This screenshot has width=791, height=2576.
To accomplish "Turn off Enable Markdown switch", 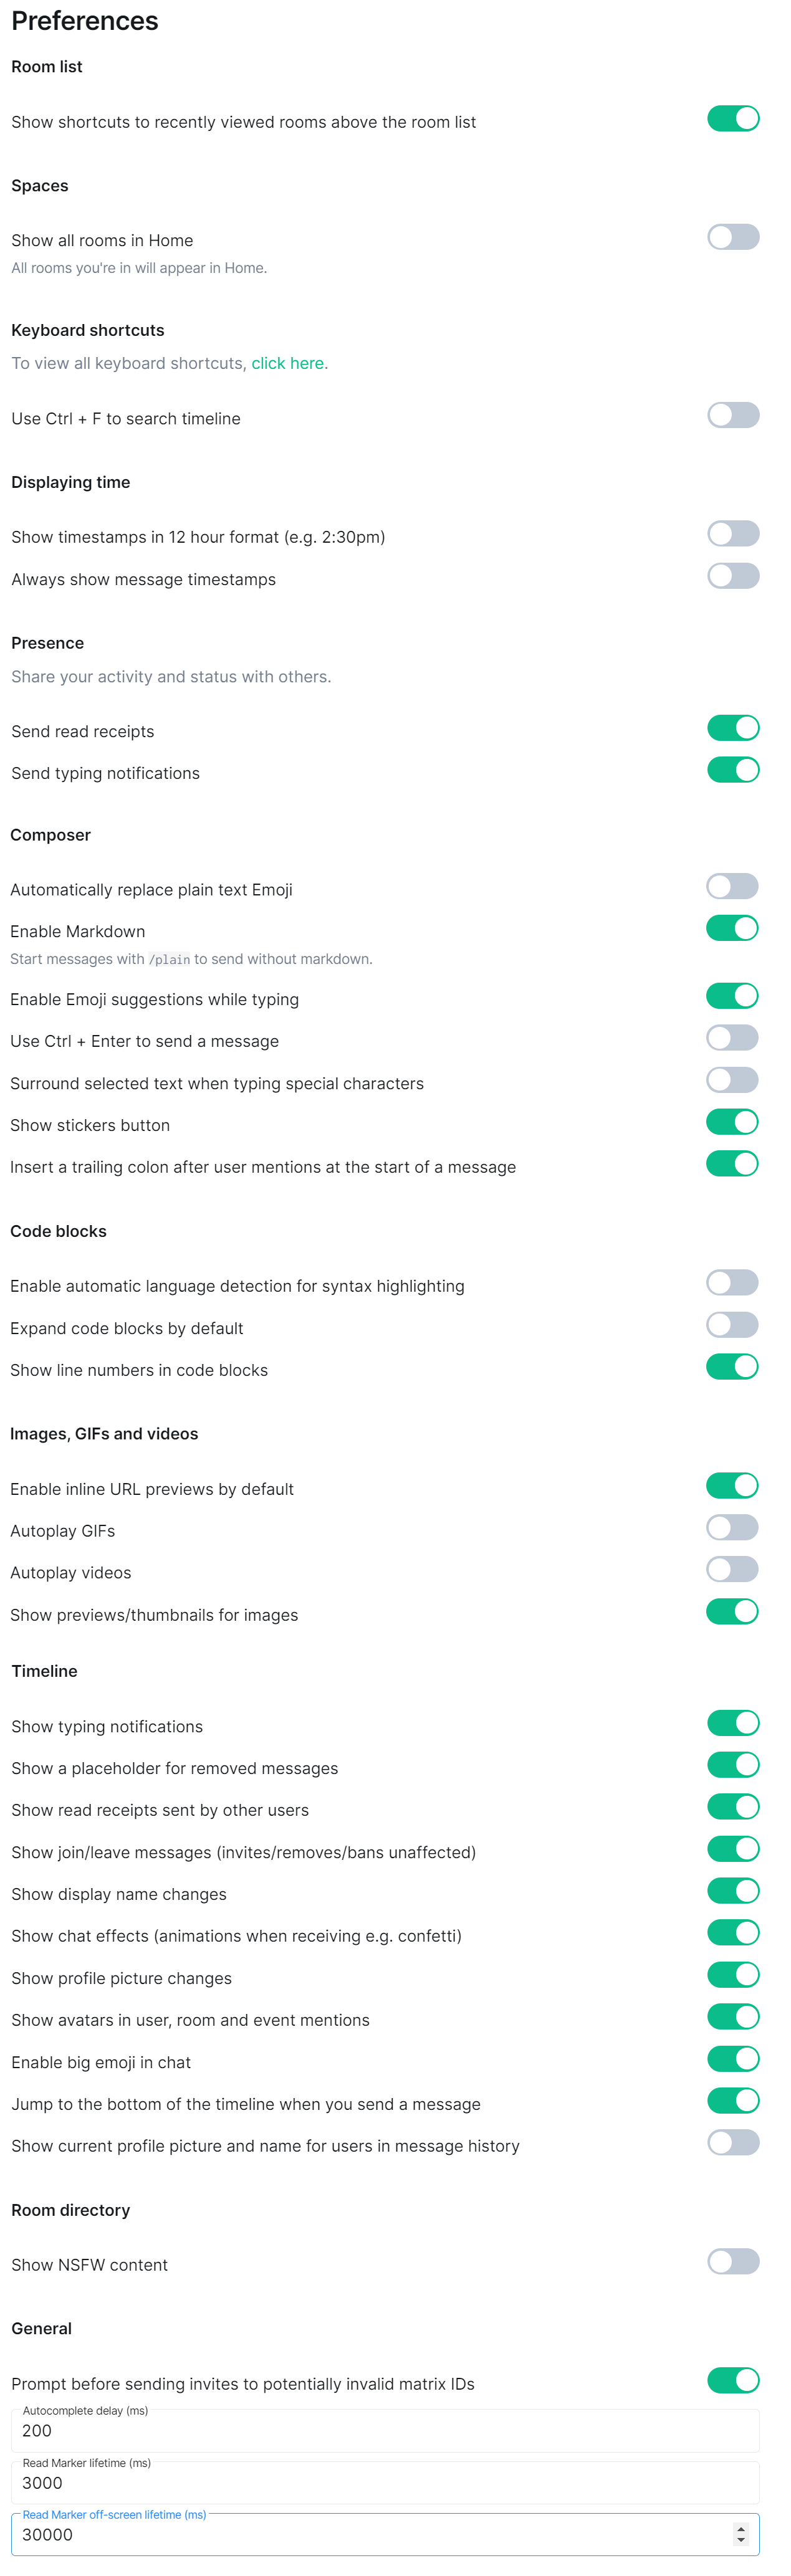I will [x=732, y=928].
